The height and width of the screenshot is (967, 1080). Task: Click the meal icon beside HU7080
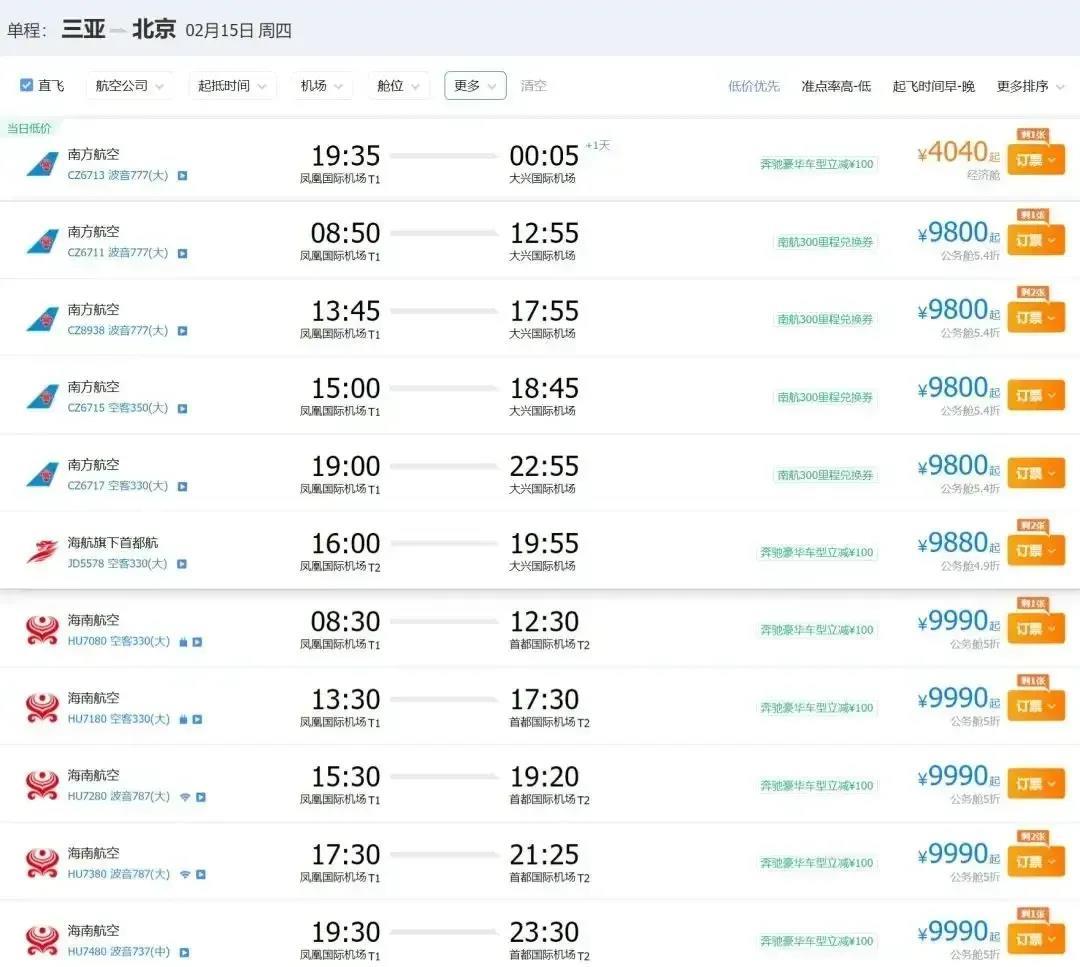(183, 642)
